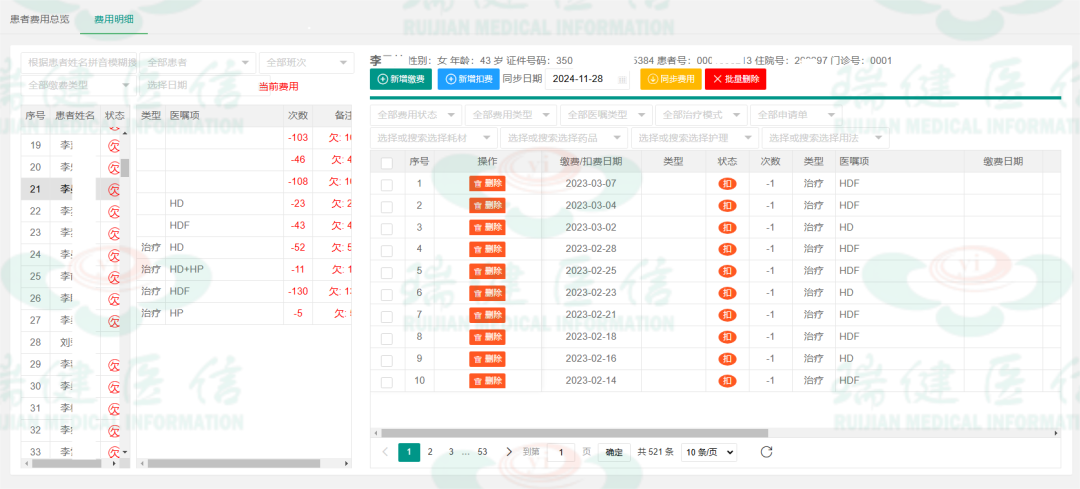Delete the 2023-02-28 fee record
This screenshot has width=1080, height=489.
click(x=487, y=249)
